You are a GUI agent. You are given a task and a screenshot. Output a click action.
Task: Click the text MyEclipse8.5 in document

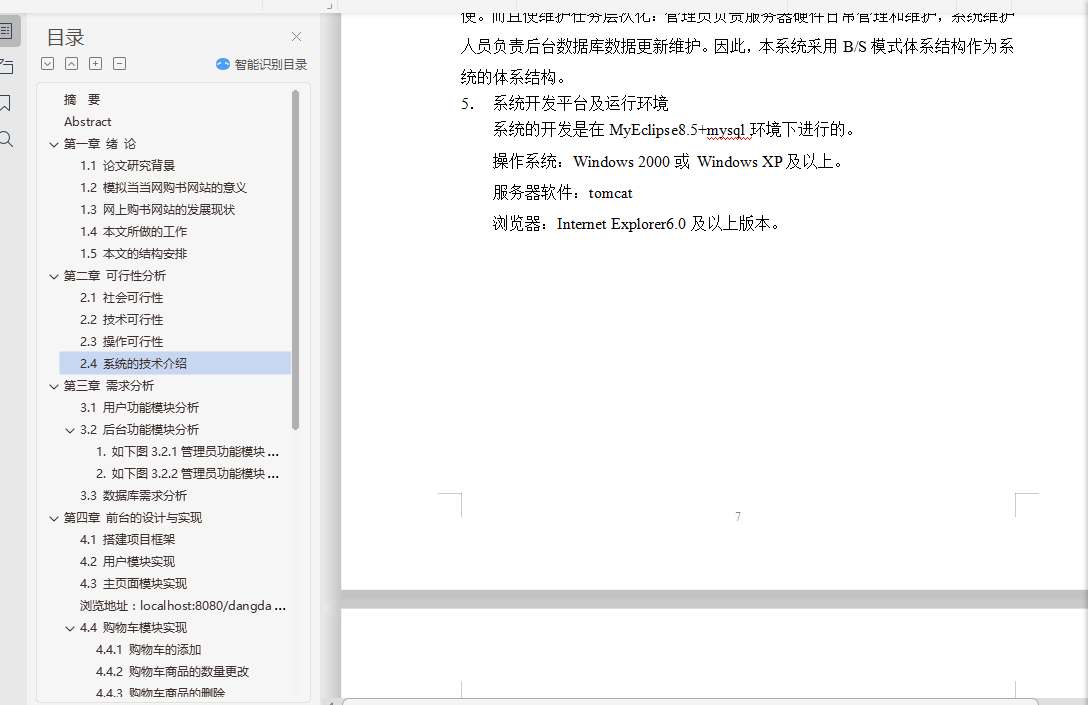653,130
